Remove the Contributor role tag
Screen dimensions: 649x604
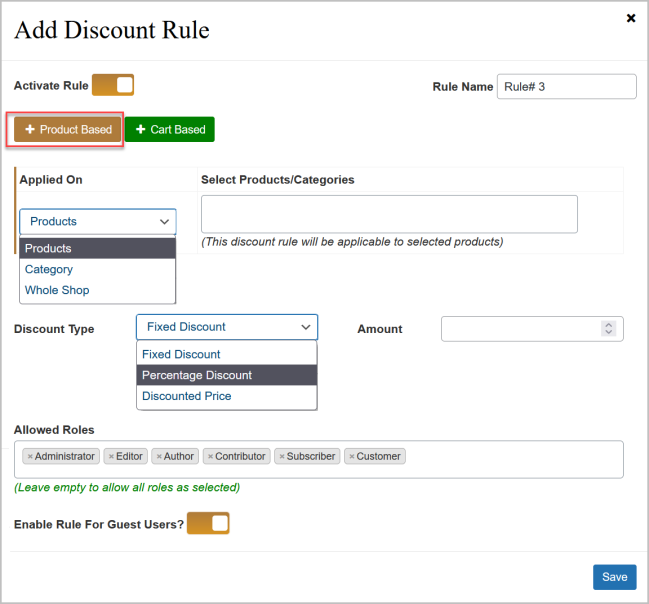(x=210, y=457)
